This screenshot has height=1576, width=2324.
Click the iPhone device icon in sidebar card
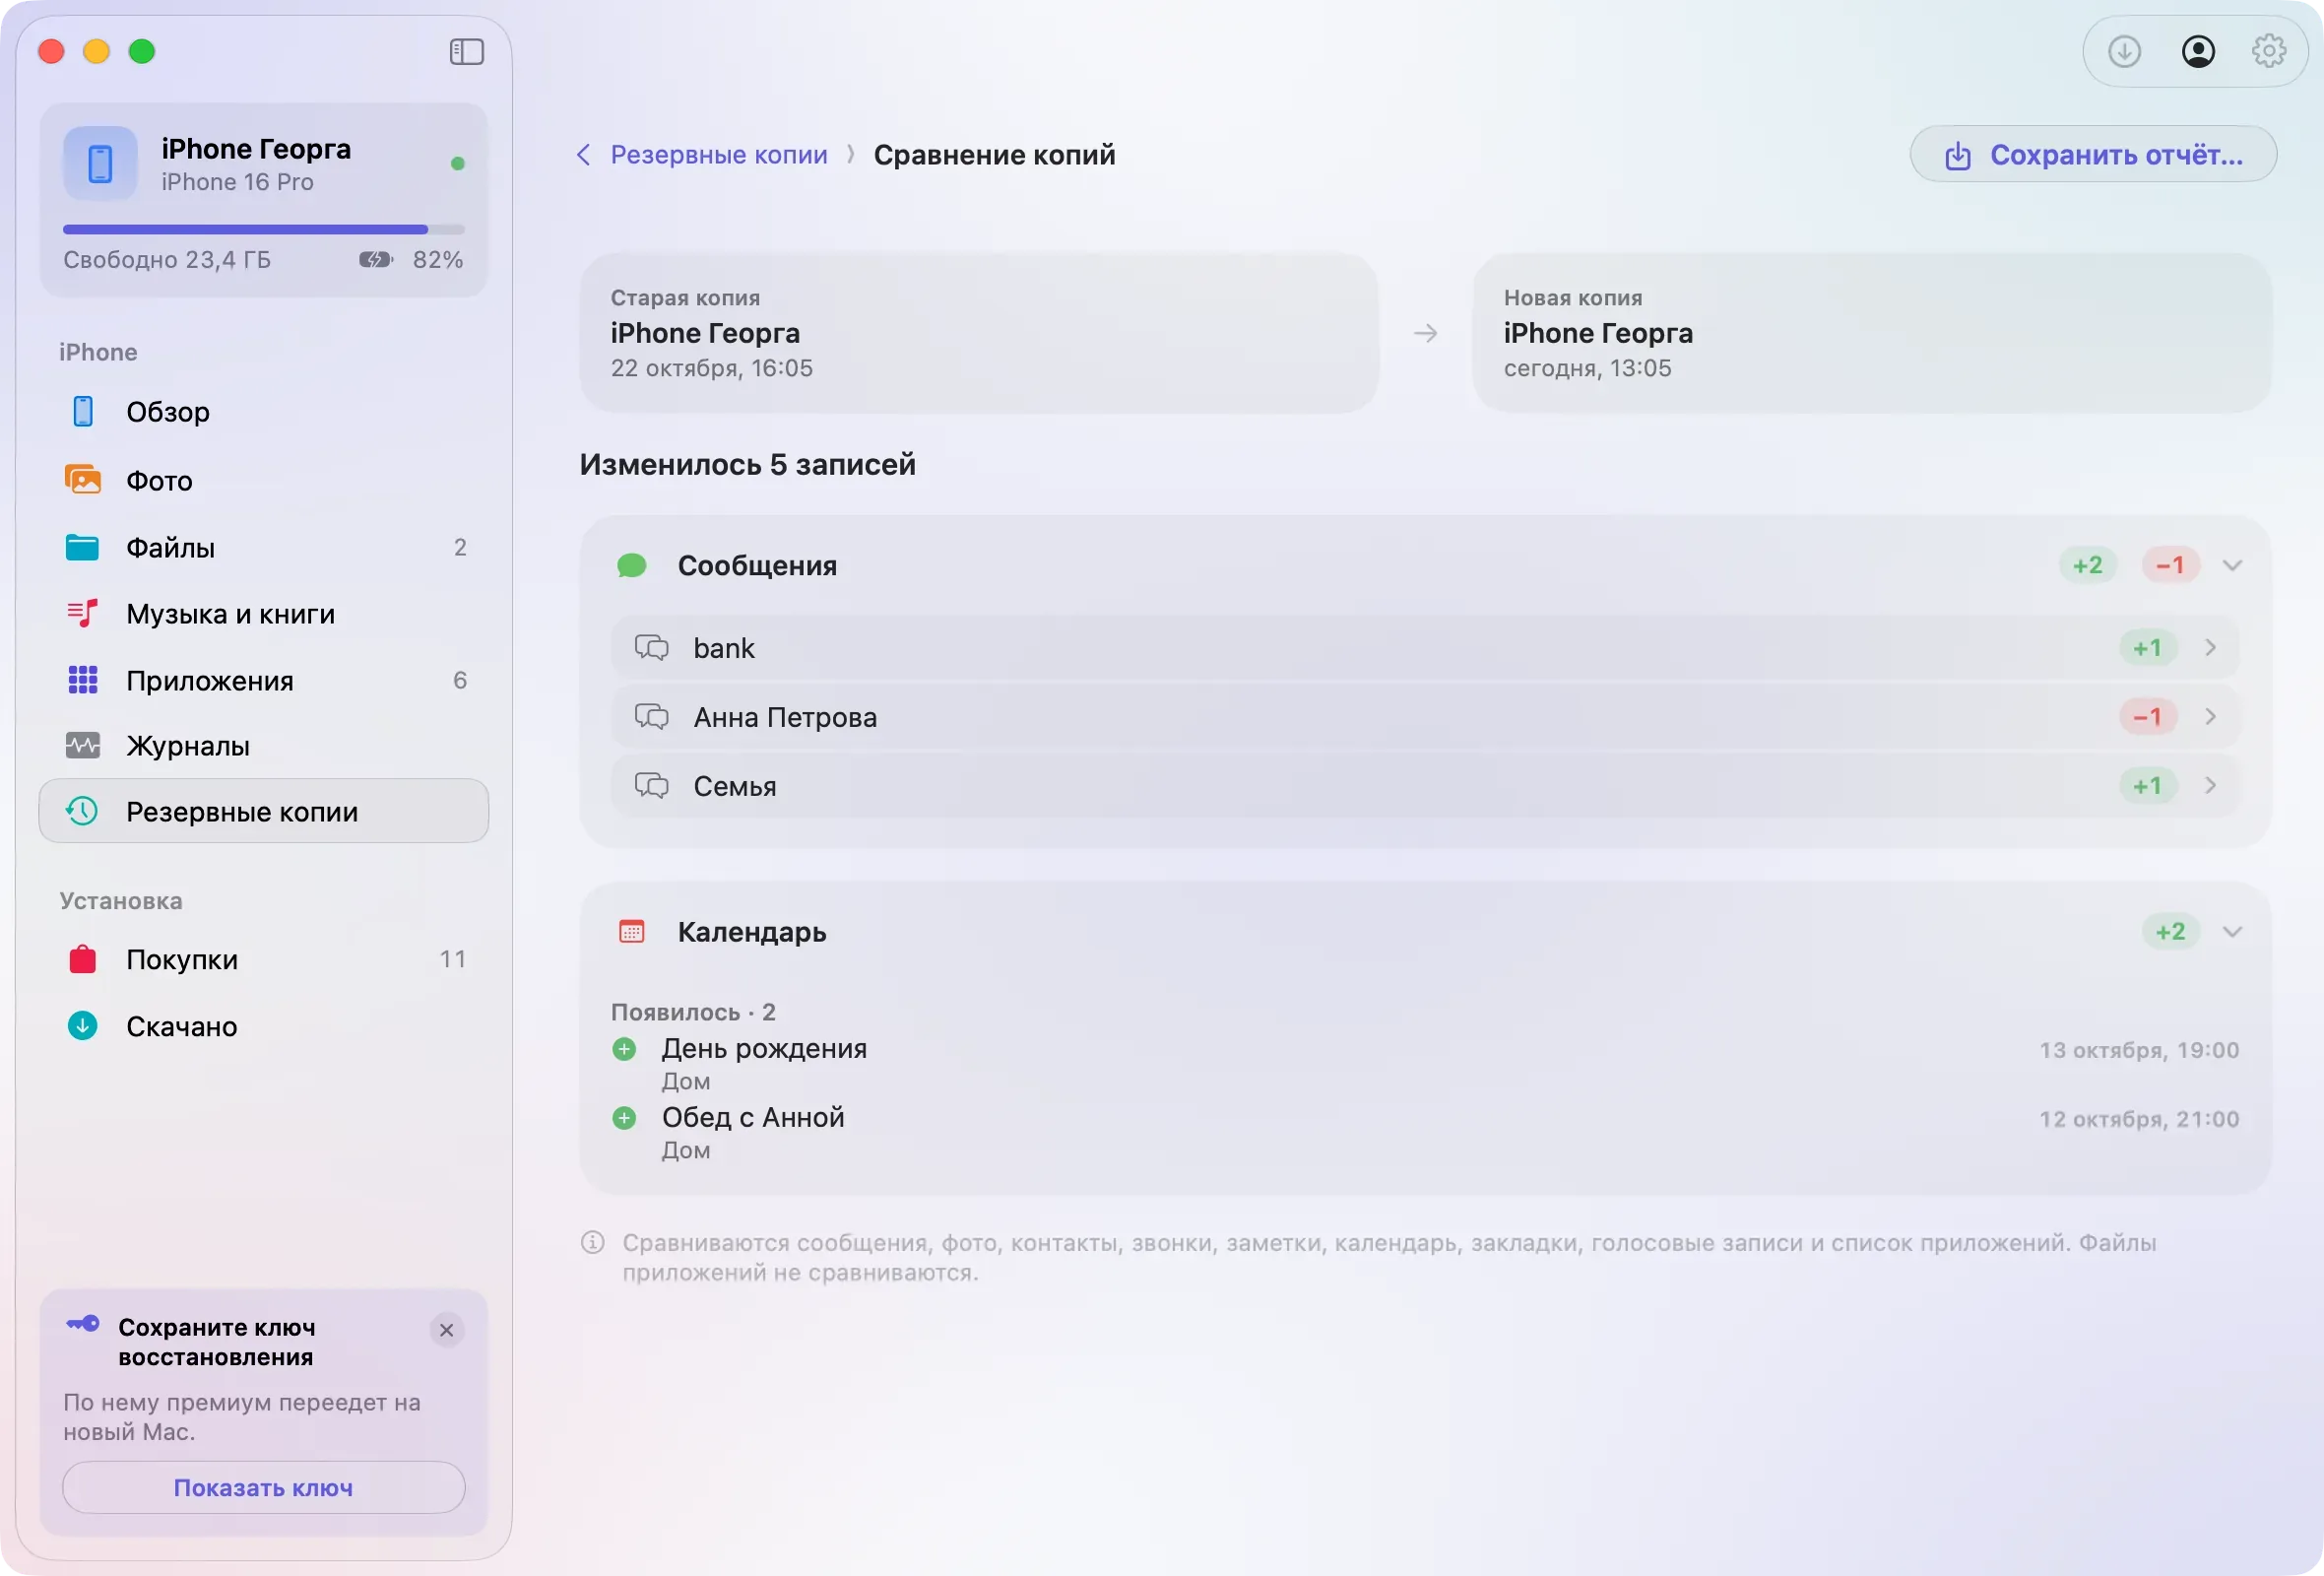pyautogui.click(x=100, y=163)
